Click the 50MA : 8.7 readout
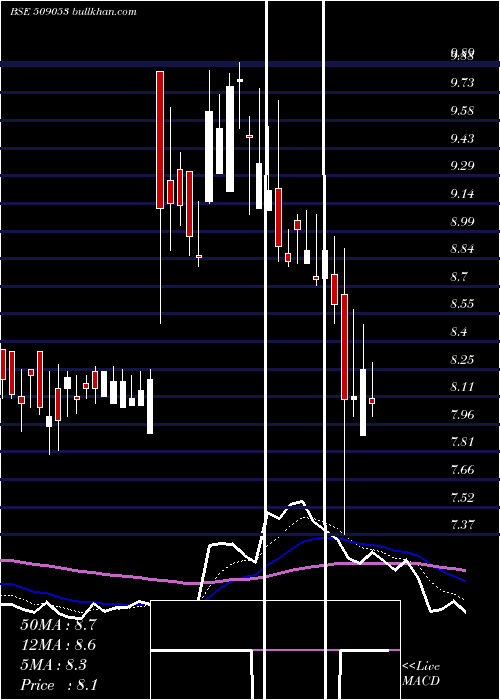The height and width of the screenshot is (700, 500). coord(58,625)
